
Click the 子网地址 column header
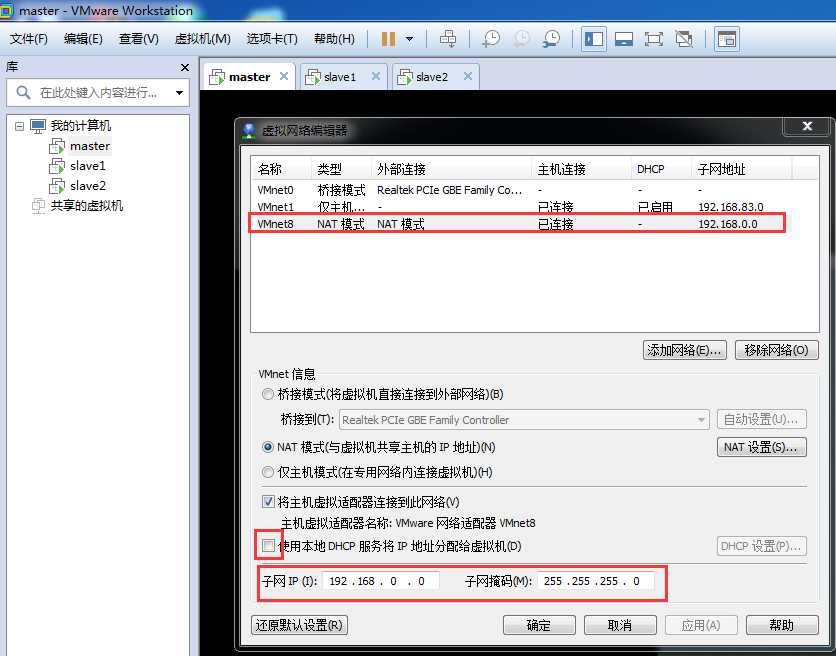741,170
